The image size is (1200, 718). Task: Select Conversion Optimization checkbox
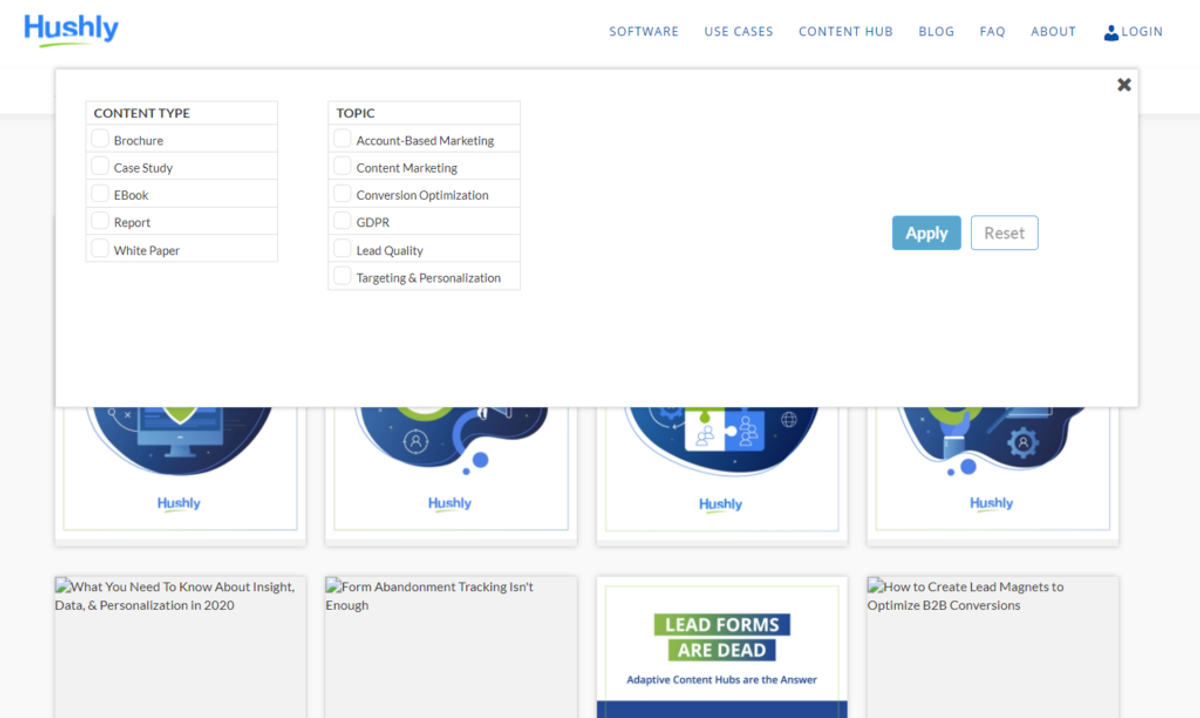pos(342,193)
